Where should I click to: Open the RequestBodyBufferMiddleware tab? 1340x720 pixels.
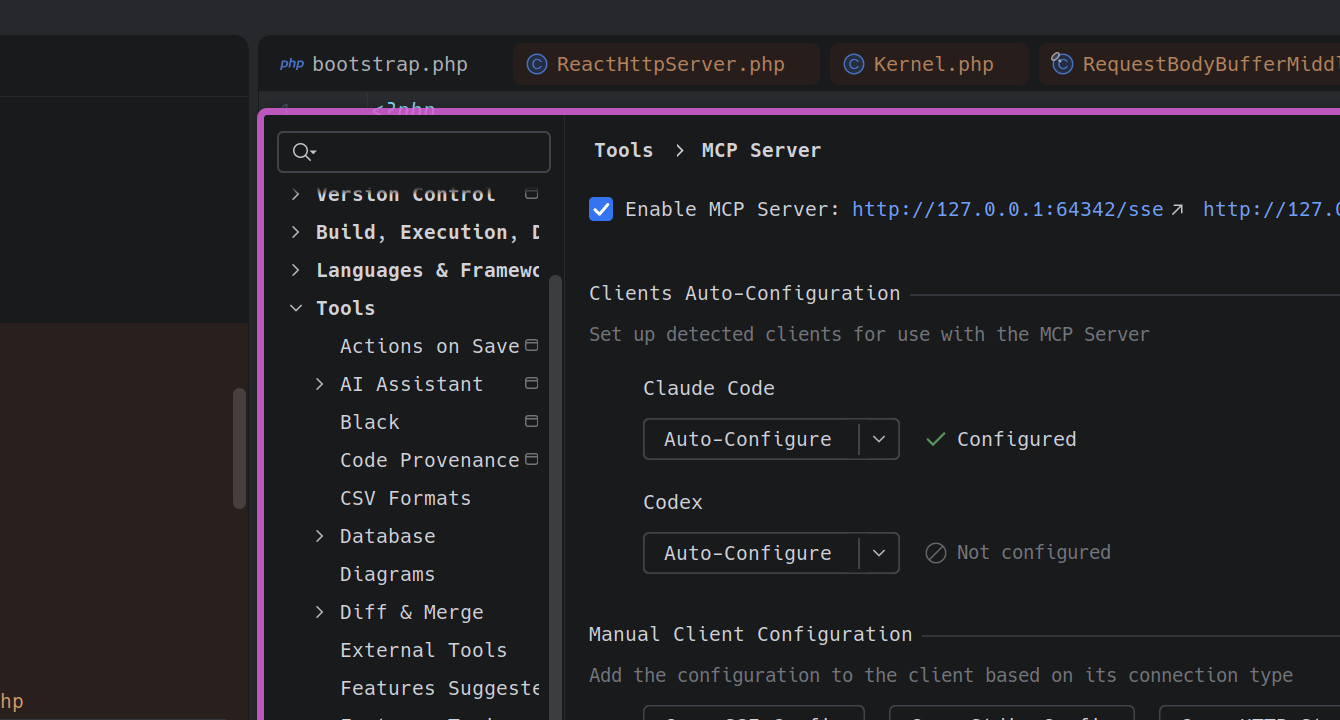point(1190,64)
